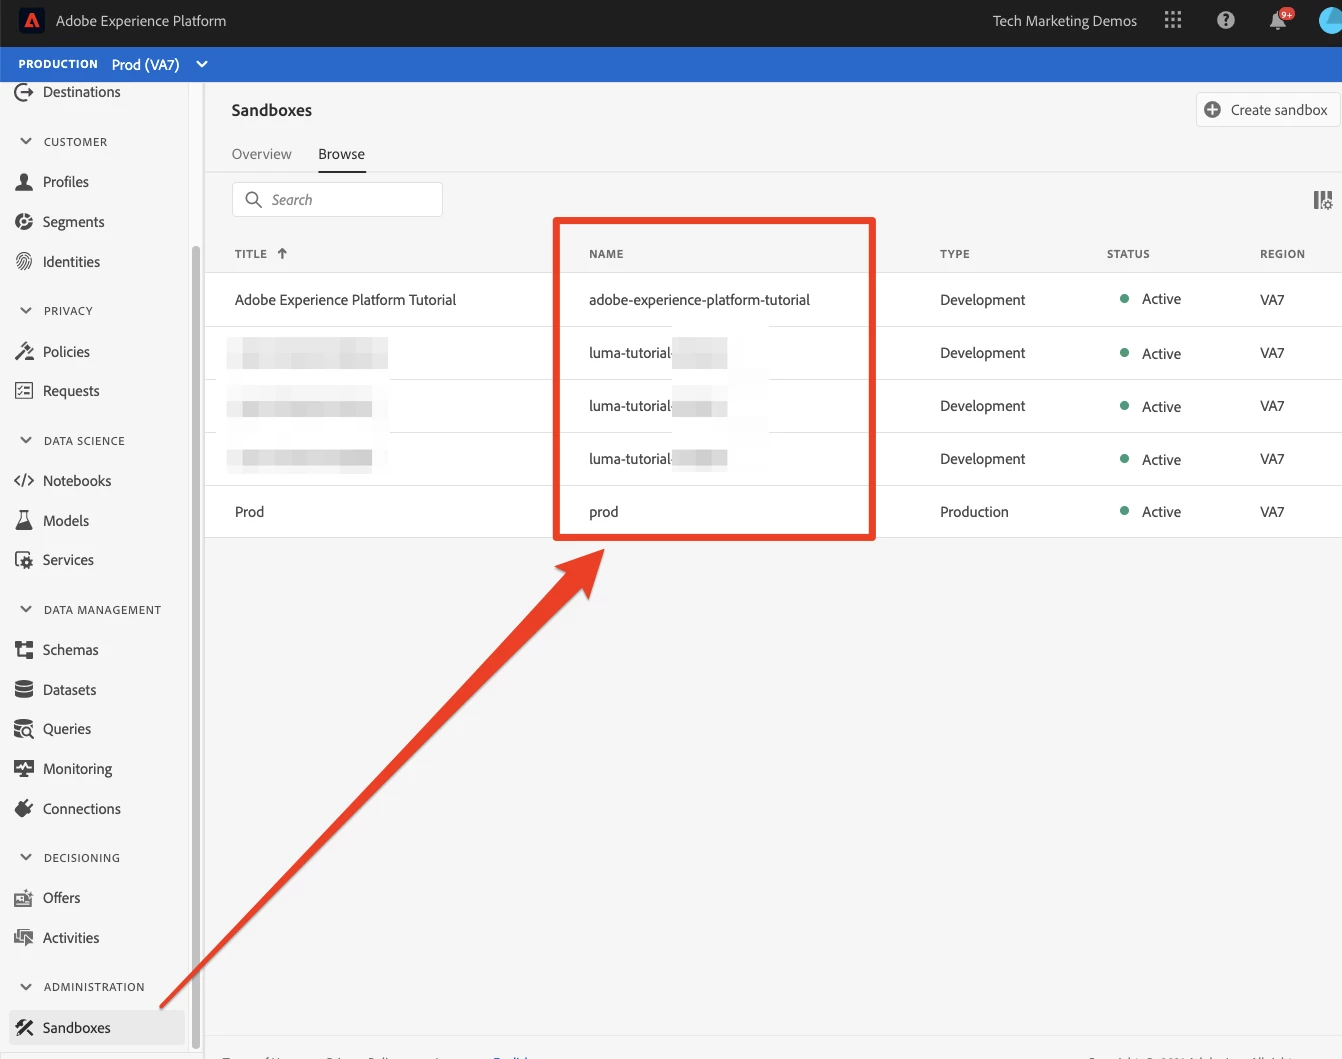Click the Notebooks code icon
This screenshot has height=1059, width=1342.
pos(24,481)
